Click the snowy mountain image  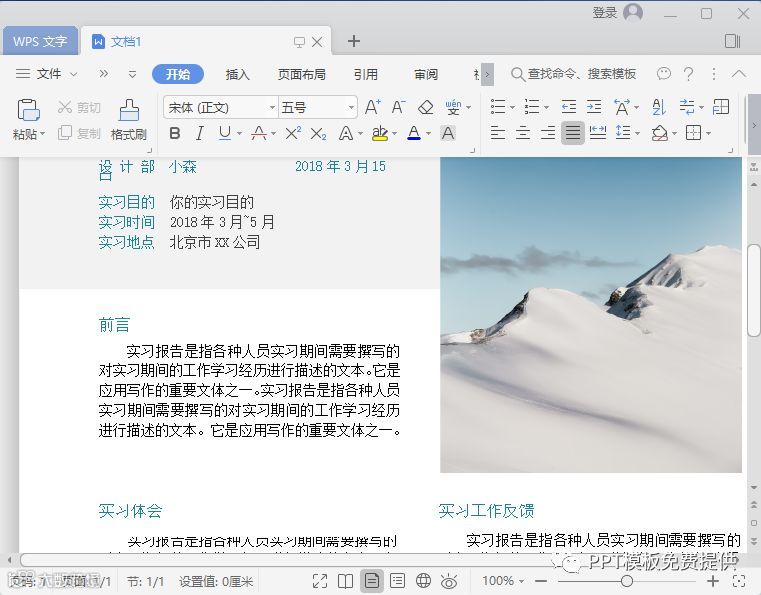(x=591, y=314)
